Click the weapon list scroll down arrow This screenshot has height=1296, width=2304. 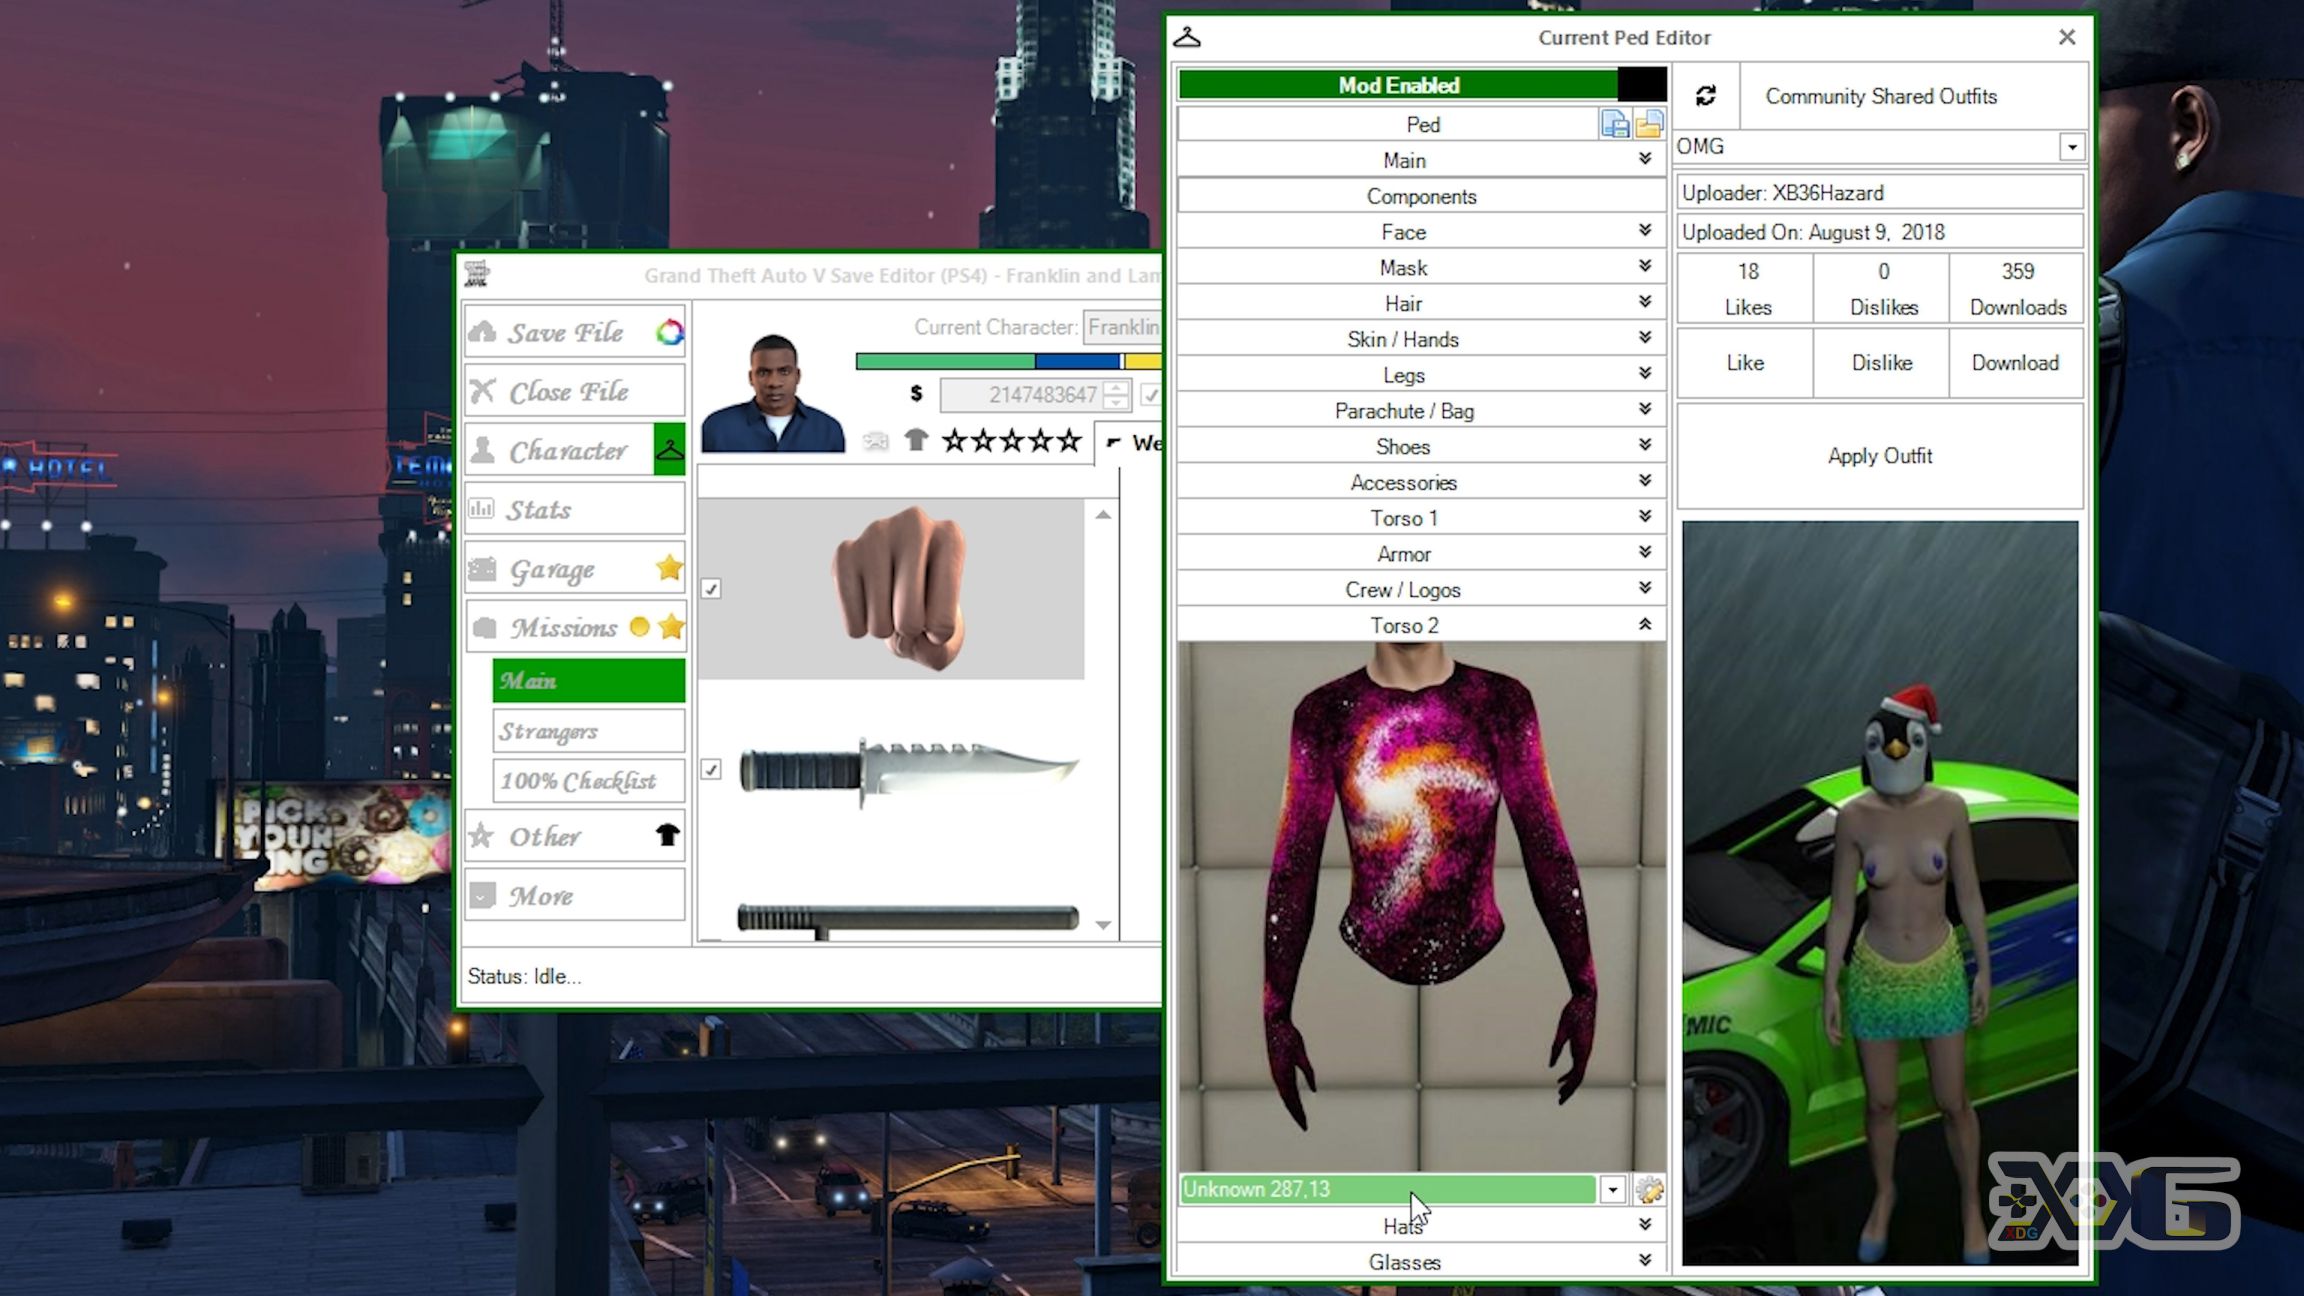coord(1103,925)
